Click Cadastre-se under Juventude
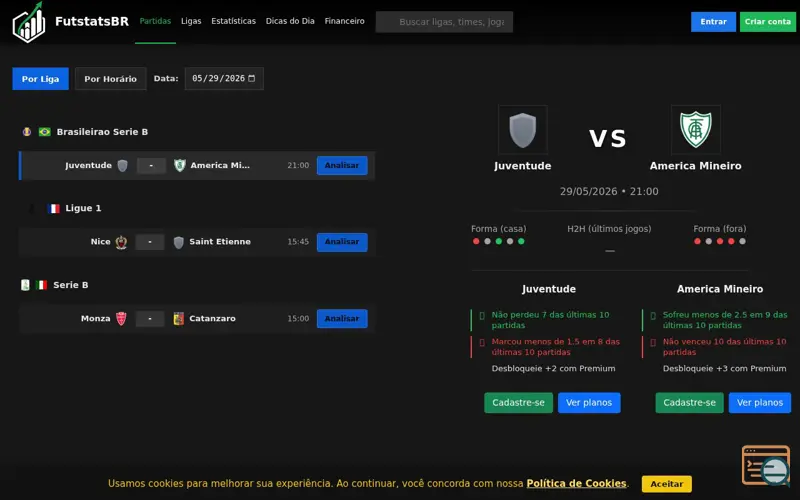This screenshot has width=800, height=500. click(518, 403)
